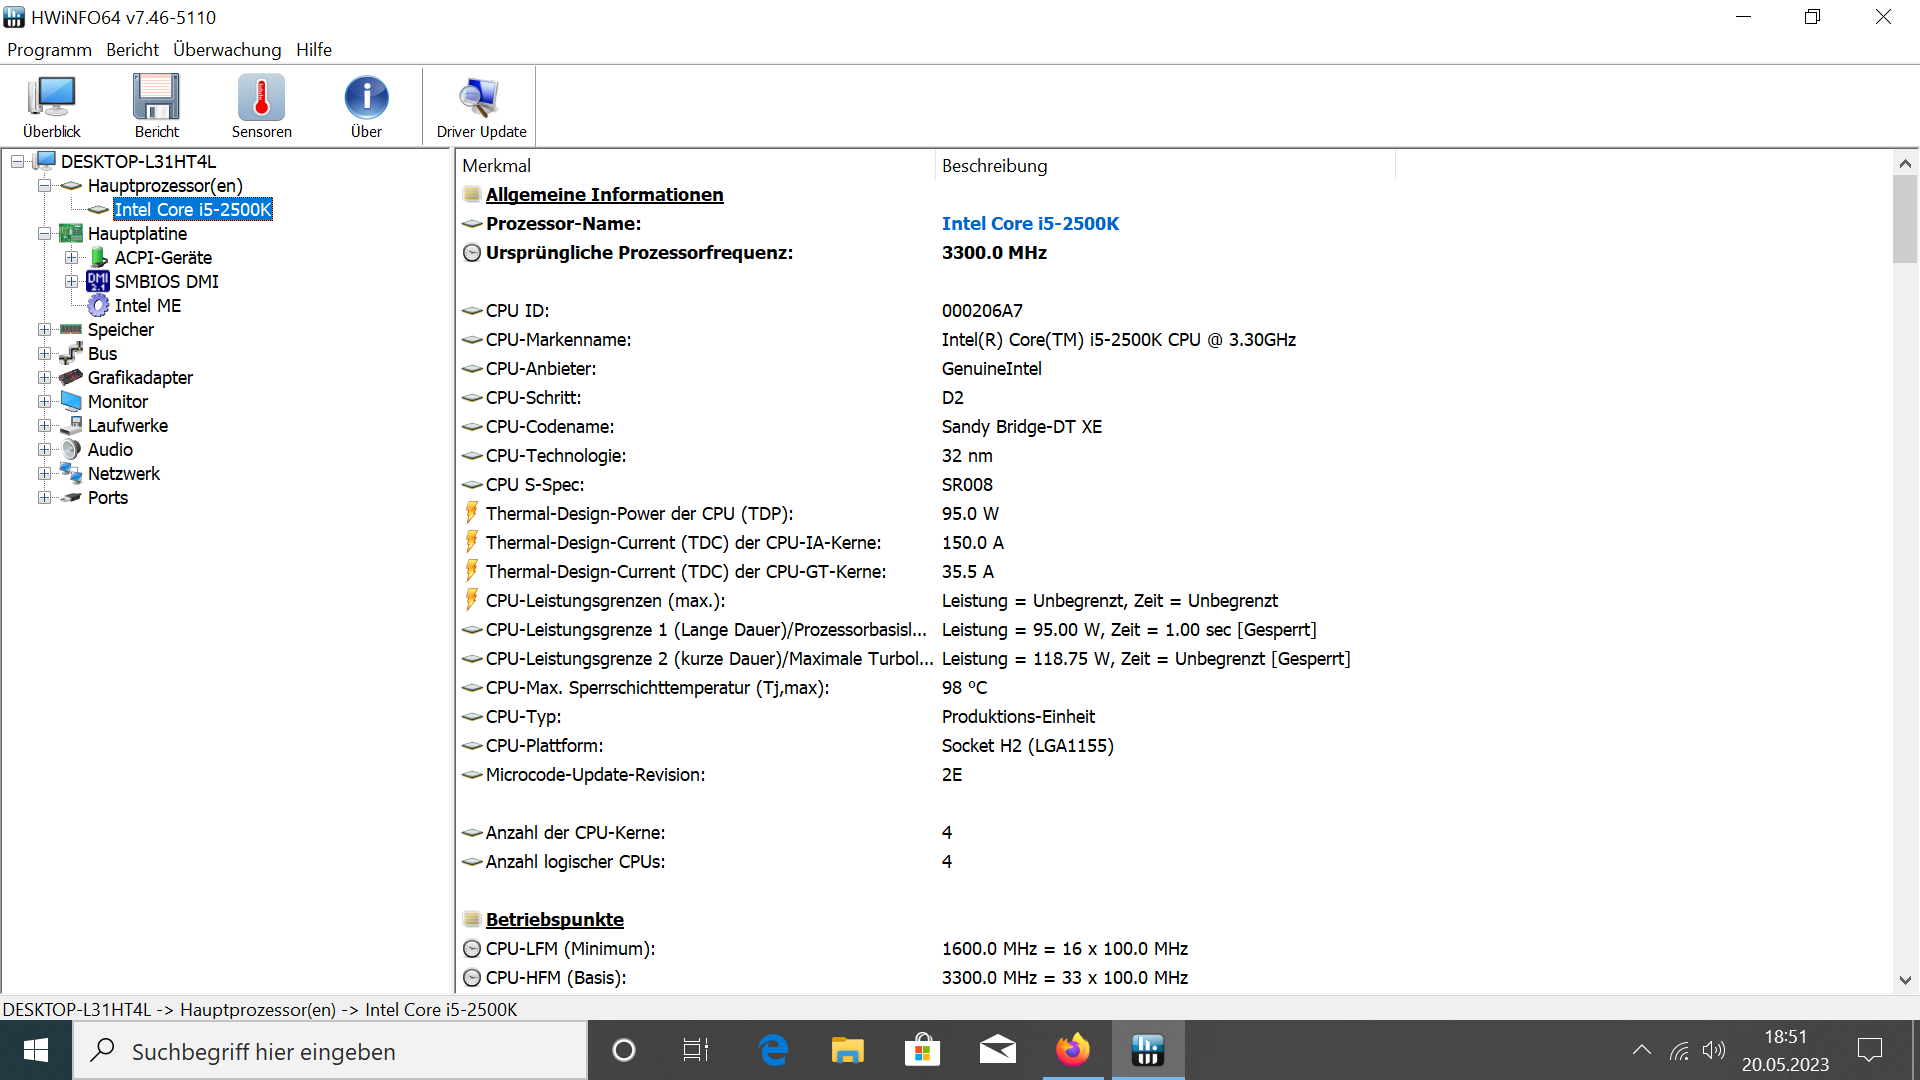Expand the SMBIOS DMI tree node
The width and height of the screenshot is (1920, 1080).
click(71, 282)
